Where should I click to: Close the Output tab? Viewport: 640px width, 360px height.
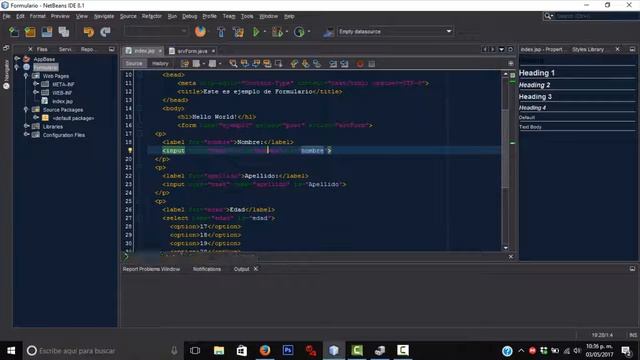[256, 269]
